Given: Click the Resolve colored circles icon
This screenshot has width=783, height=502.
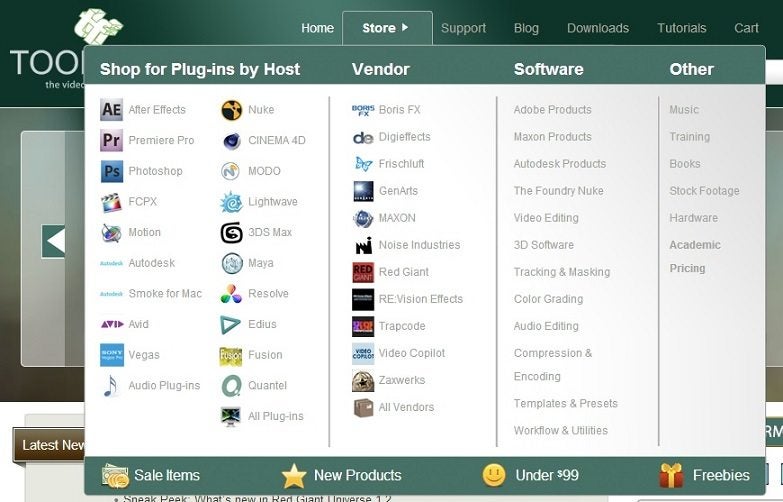Looking at the screenshot, I should click(x=231, y=294).
